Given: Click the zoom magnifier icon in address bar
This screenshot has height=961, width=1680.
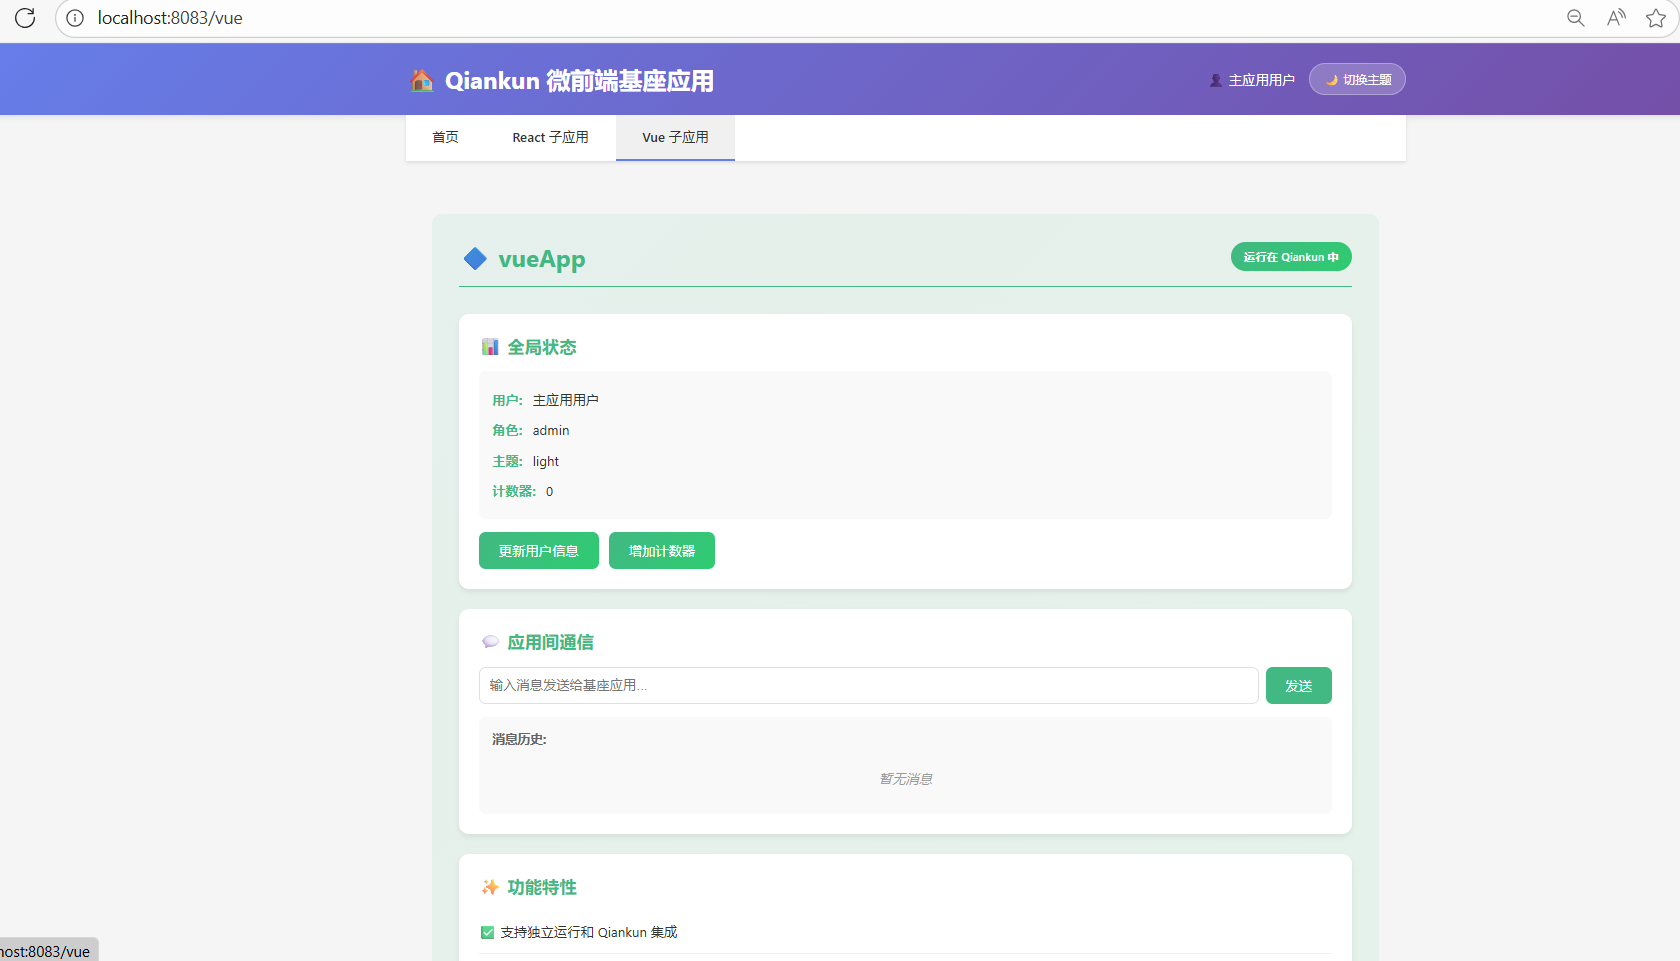Looking at the screenshot, I should [1575, 18].
